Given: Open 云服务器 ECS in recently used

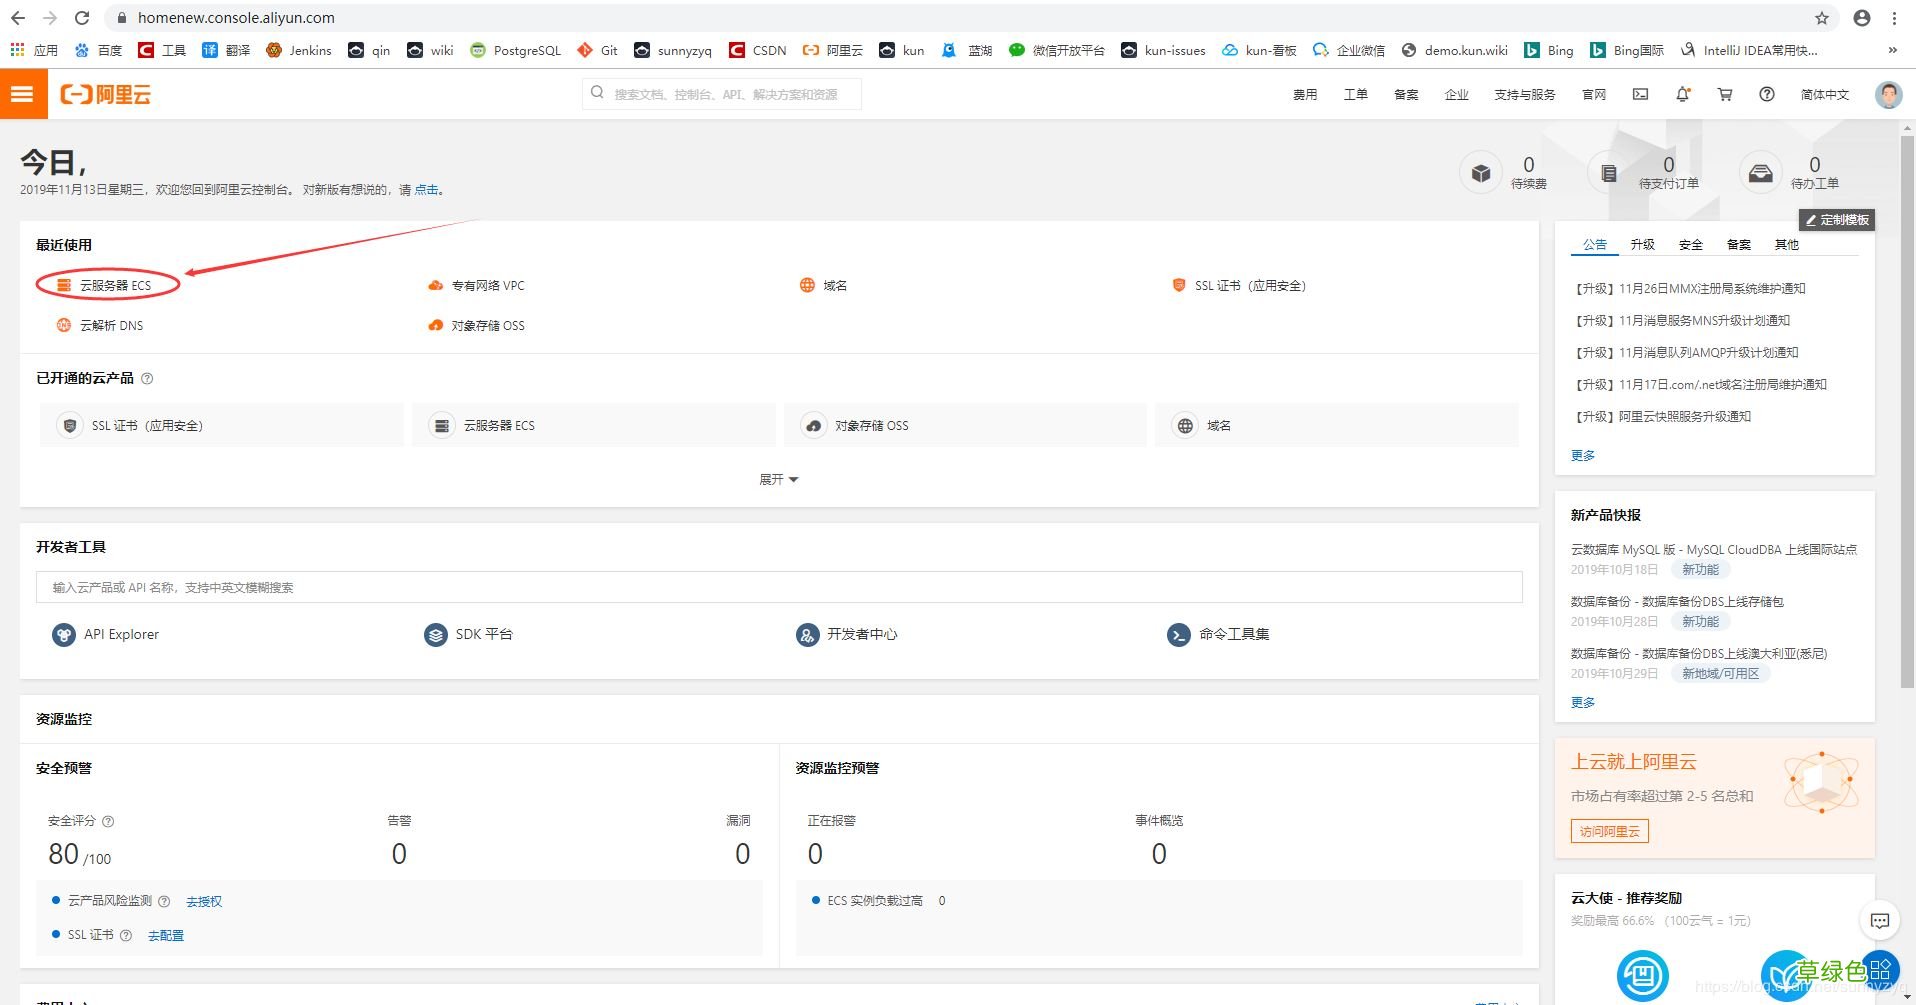Looking at the screenshot, I should [104, 285].
